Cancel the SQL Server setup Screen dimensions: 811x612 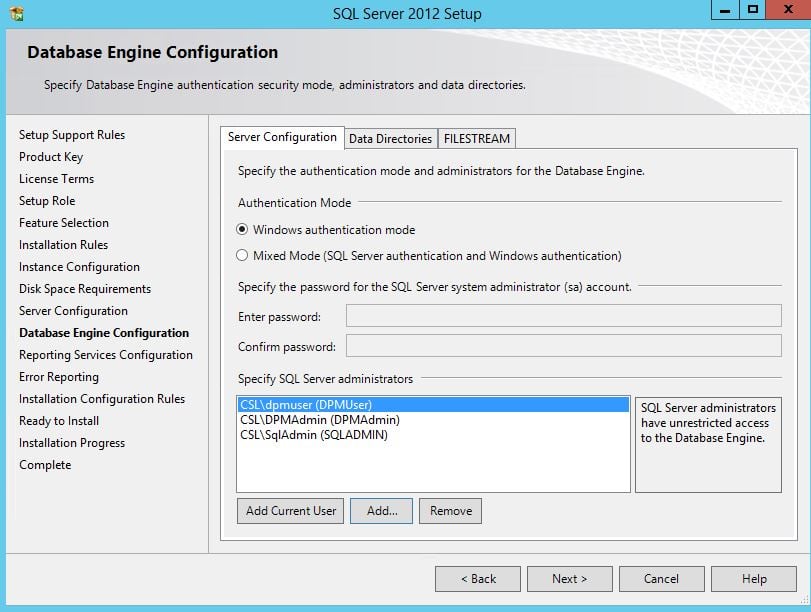tap(662, 579)
